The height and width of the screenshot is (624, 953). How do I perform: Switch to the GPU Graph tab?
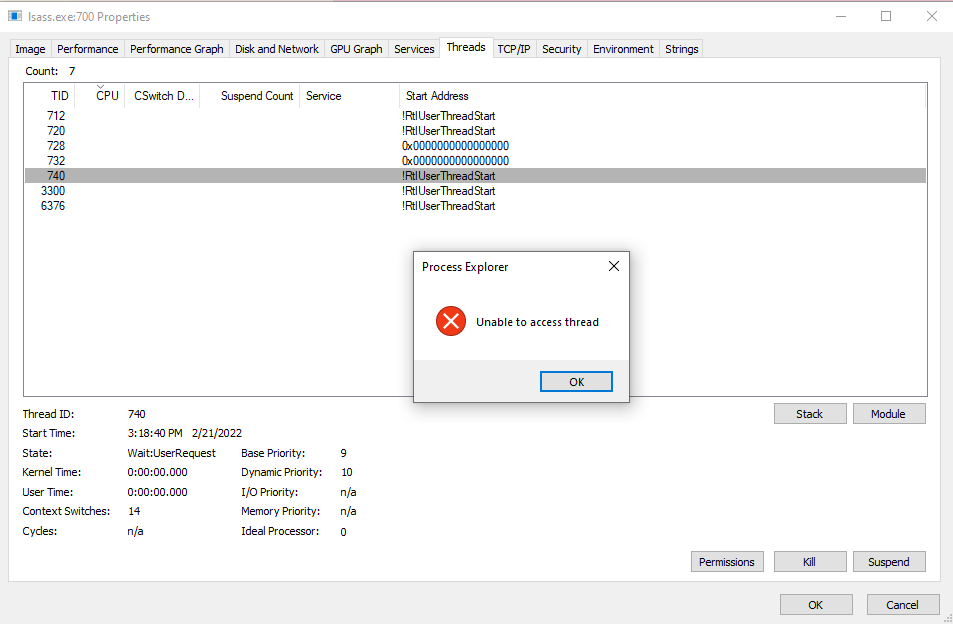(356, 49)
